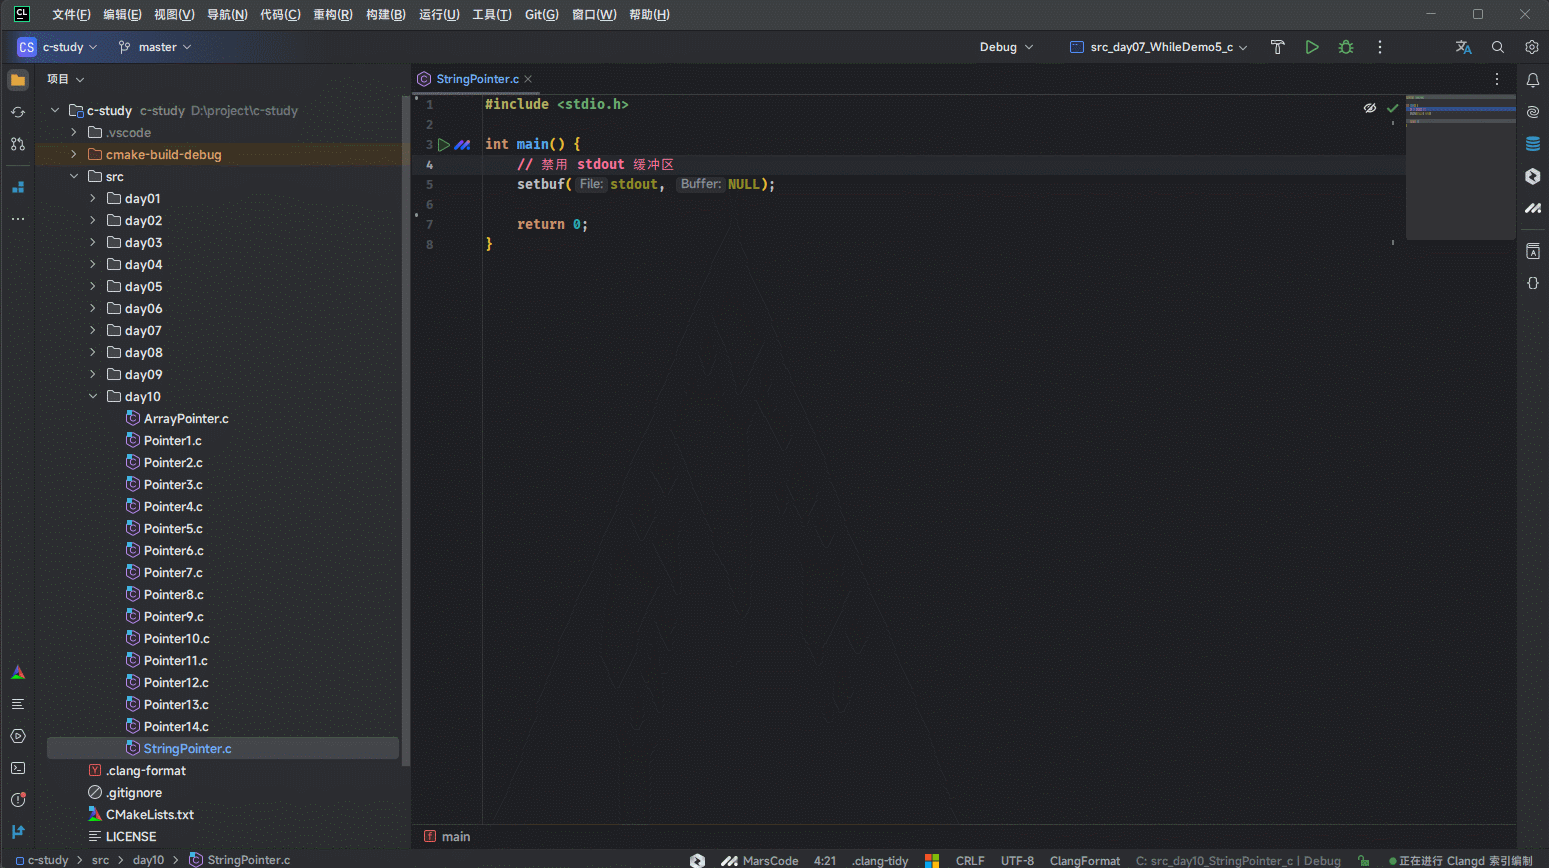
Task: Open the MarsCode AI panel icon
Action: (1533, 208)
